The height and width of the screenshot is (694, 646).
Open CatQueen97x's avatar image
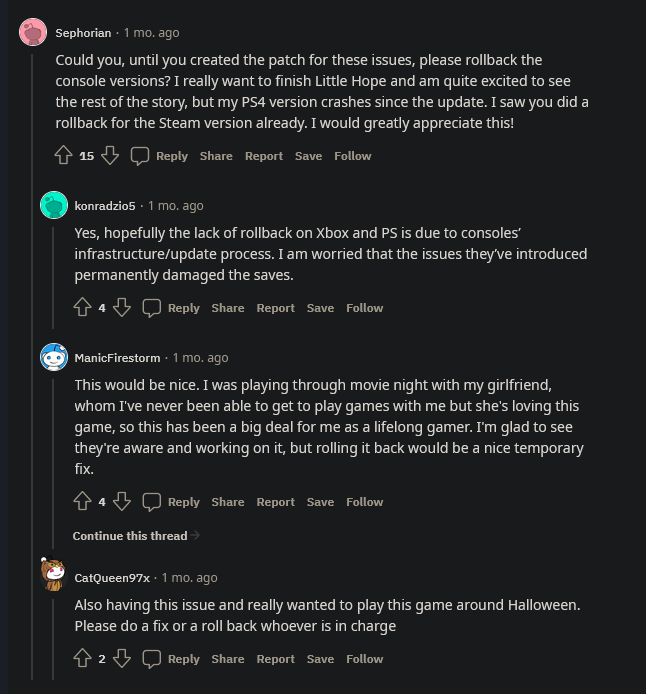pos(53,574)
